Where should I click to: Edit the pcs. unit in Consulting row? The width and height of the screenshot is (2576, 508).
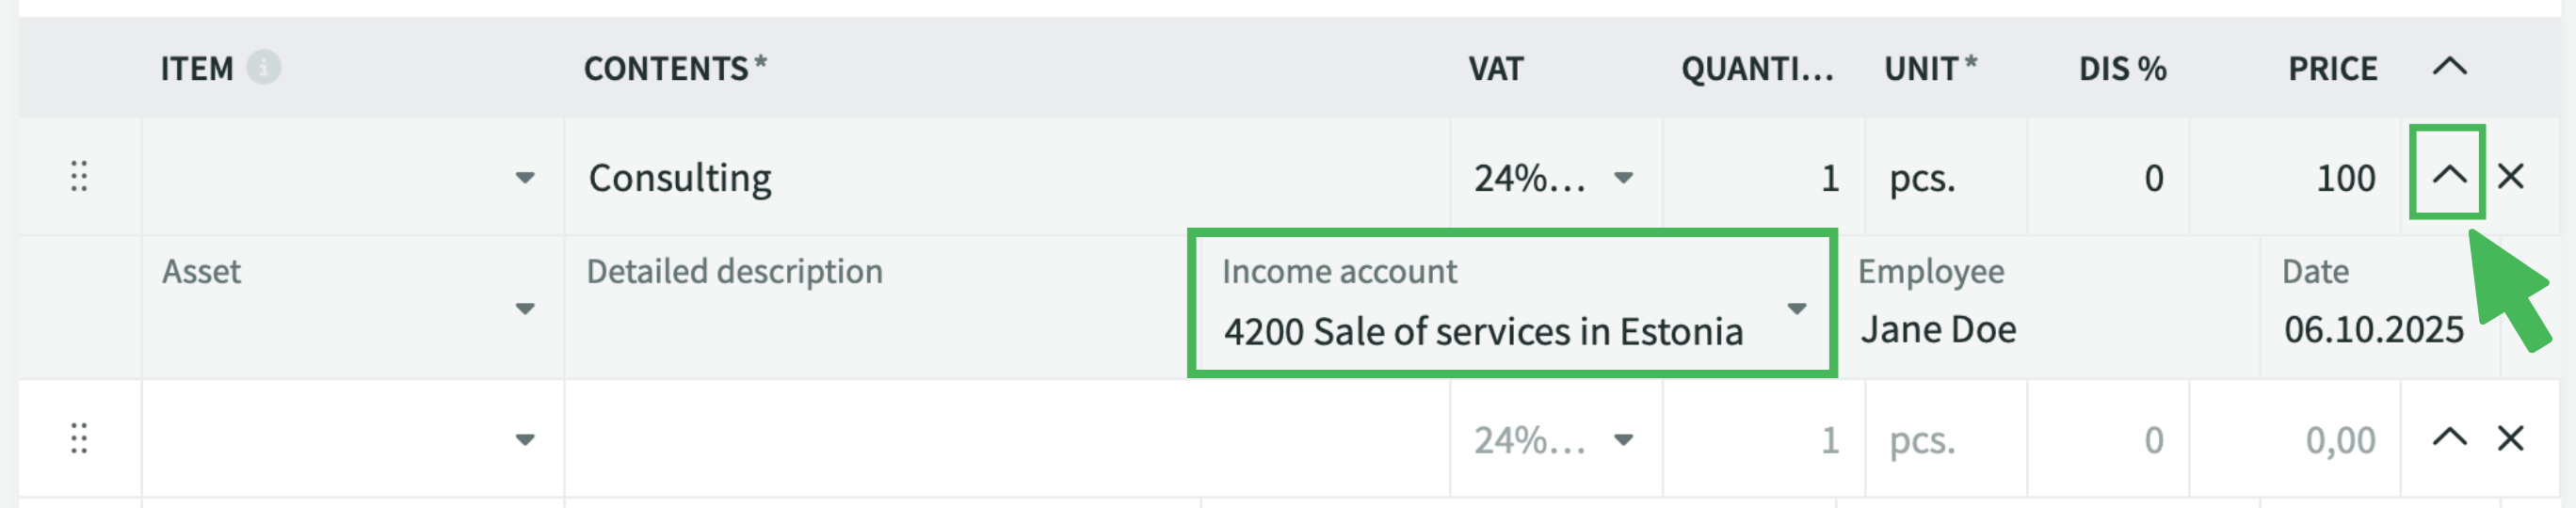(x=1940, y=179)
